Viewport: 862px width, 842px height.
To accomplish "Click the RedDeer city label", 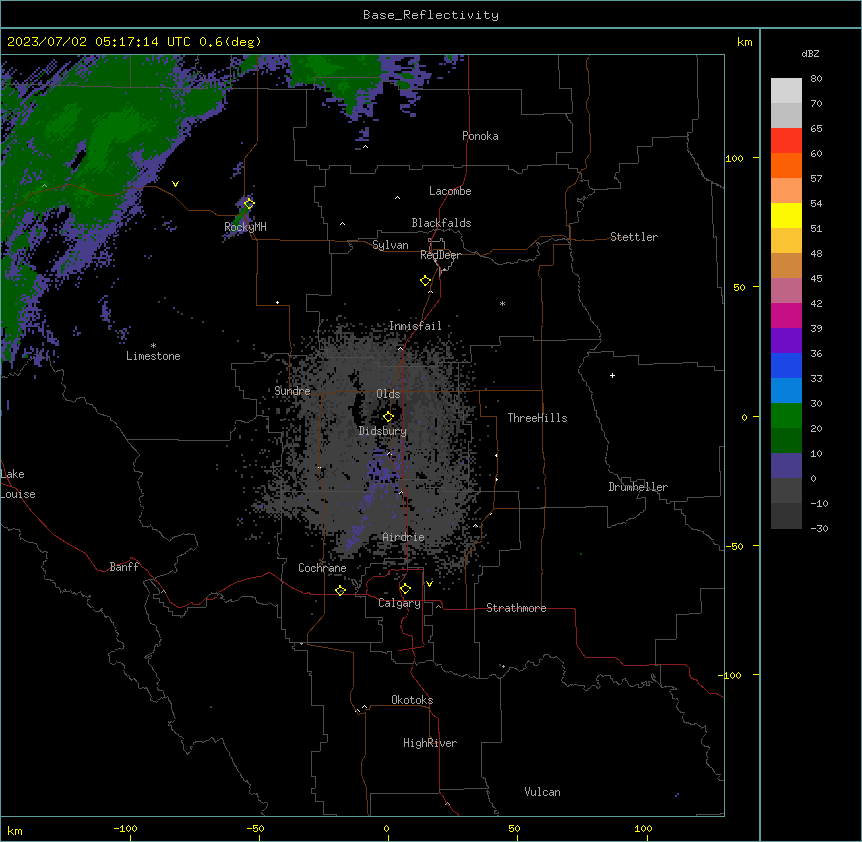I will [440, 255].
